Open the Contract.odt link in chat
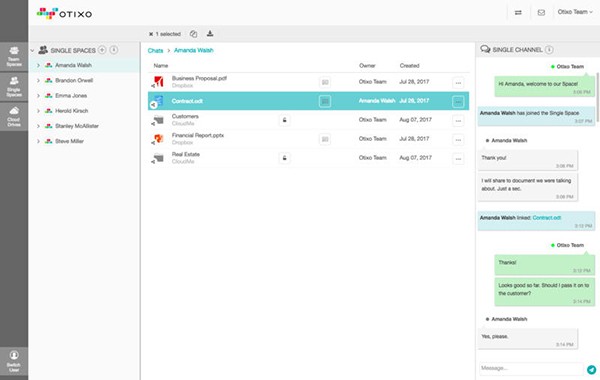This screenshot has height=380, width=600. pyautogui.click(x=546, y=217)
